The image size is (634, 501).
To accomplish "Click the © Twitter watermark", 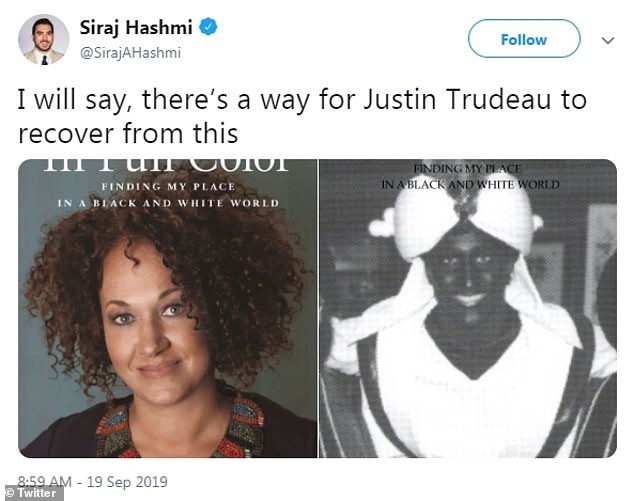I will (32, 493).
